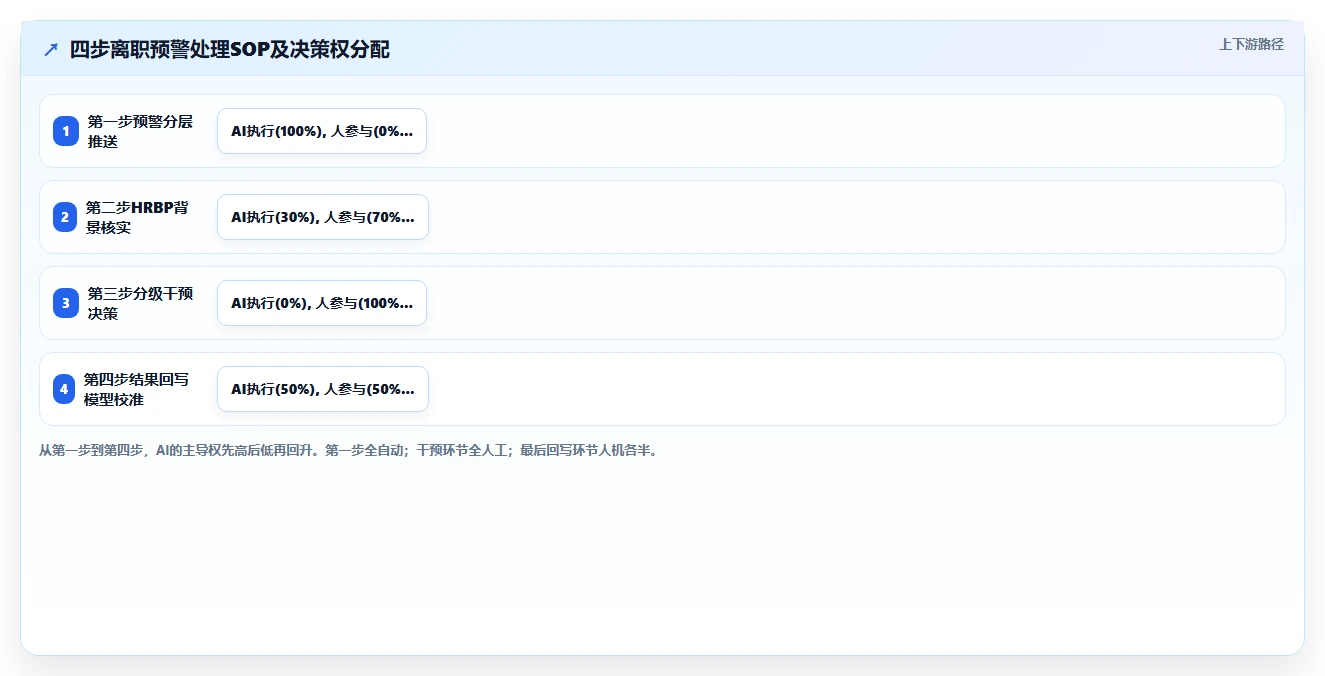Expand the truncated AI执行(50%) chip
Screen dimensions: 1325x676
point(322,389)
